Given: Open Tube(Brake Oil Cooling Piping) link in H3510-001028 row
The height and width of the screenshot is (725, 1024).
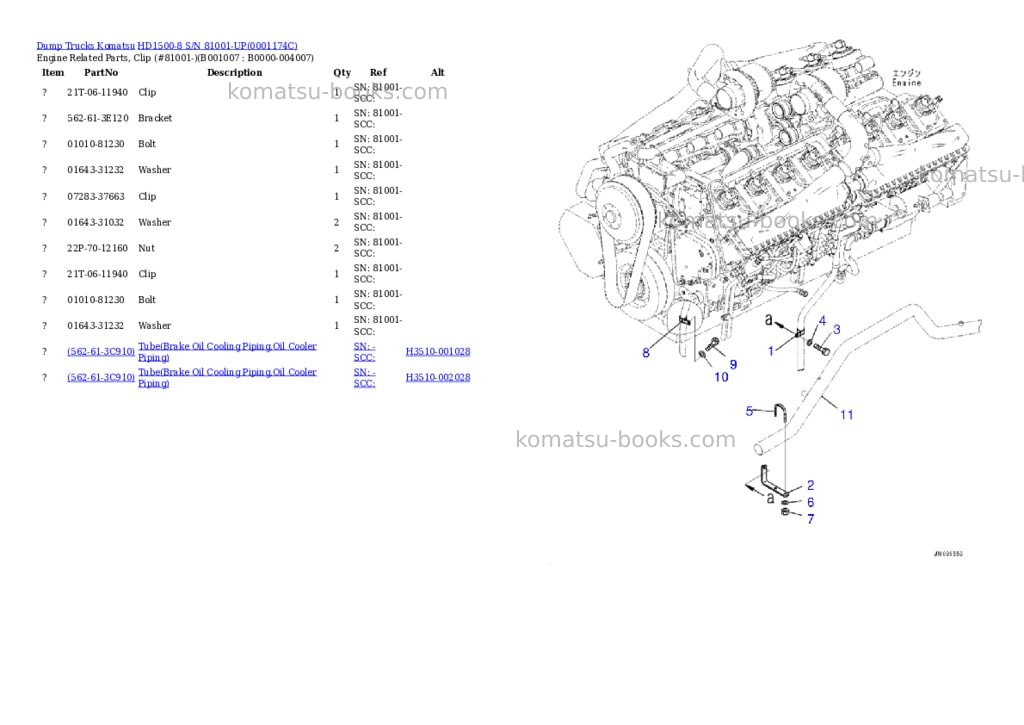Looking at the screenshot, I should [x=227, y=351].
